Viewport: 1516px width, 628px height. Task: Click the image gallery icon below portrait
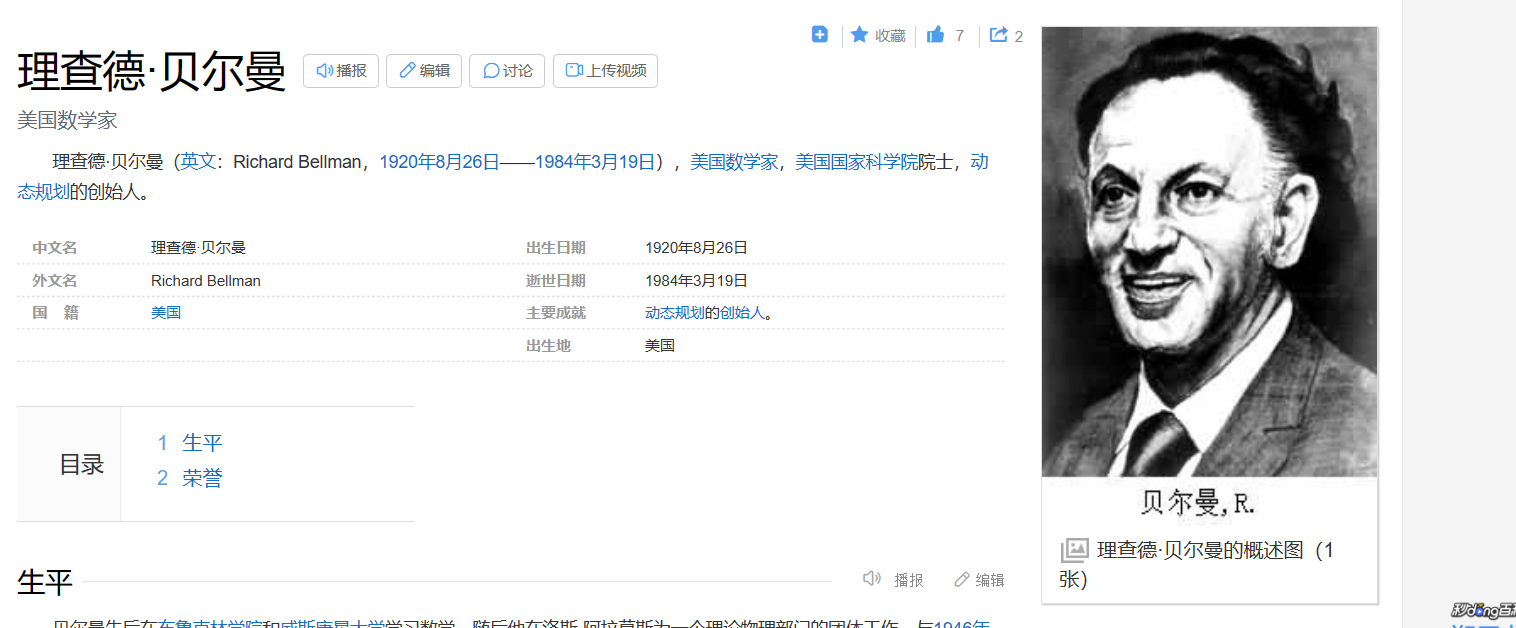[x=1074, y=550]
